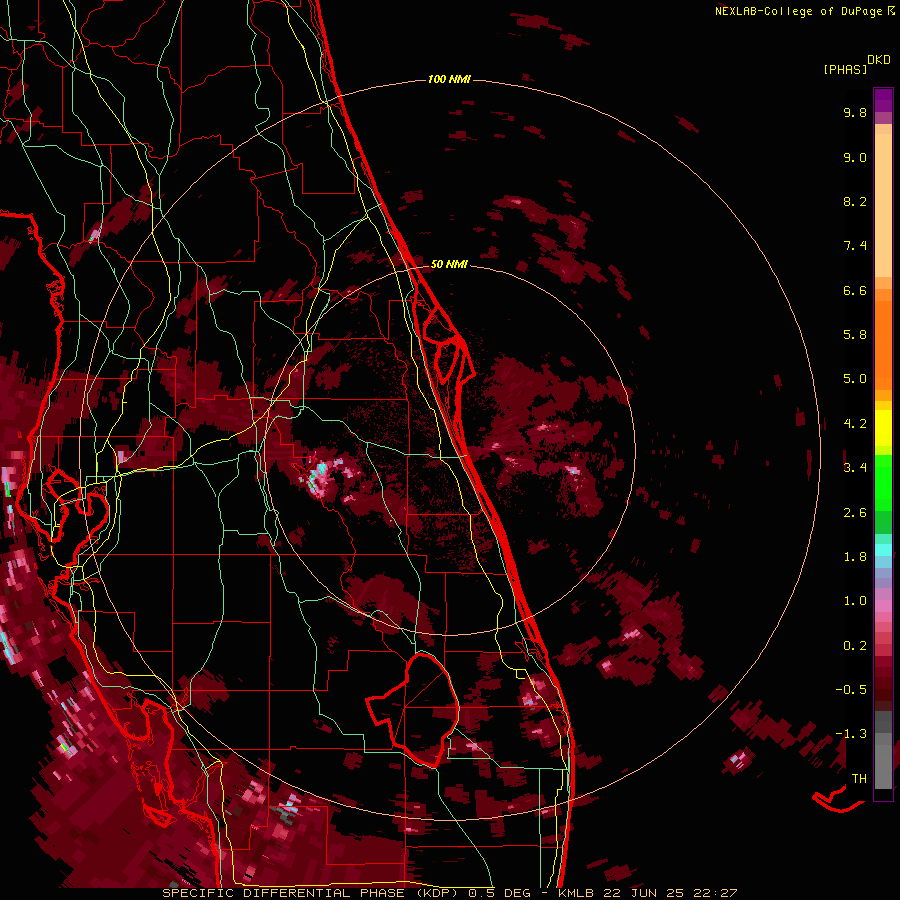The image size is (900, 900).
Task: Select the 4.2 legend value
Action: (855, 424)
